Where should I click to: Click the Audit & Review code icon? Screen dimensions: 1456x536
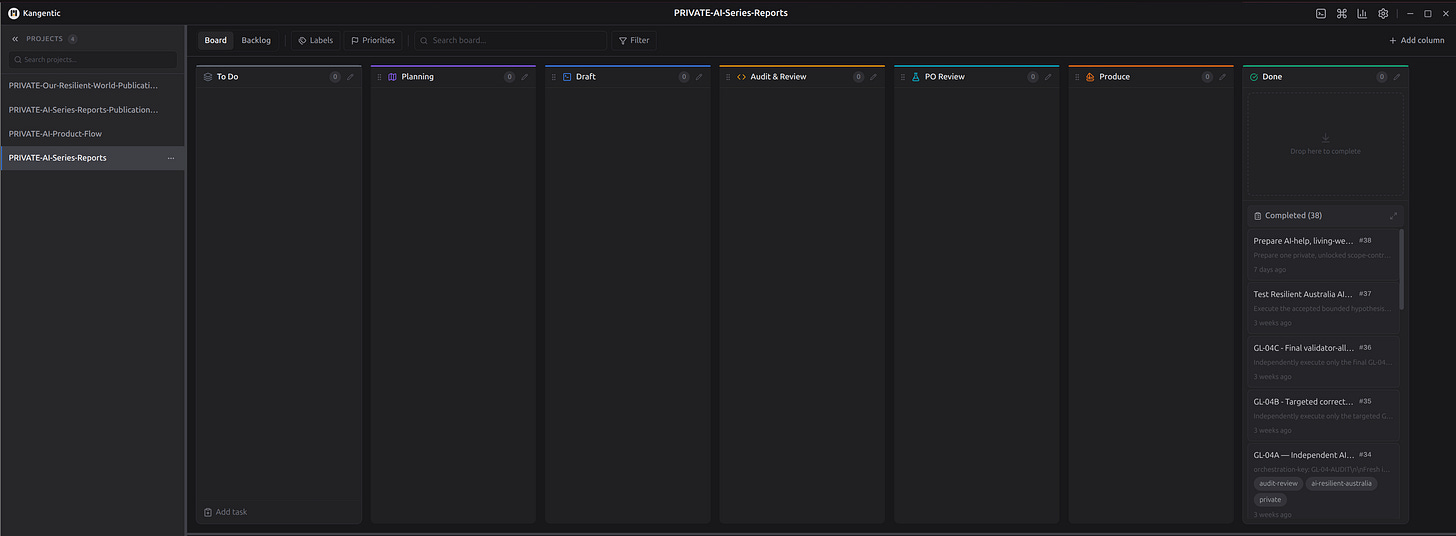741,77
